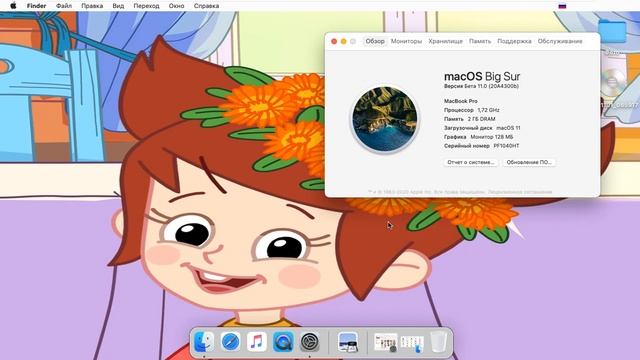The image size is (640, 360).
Task: Switch to the Хранилище tab
Action: pos(445,41)
